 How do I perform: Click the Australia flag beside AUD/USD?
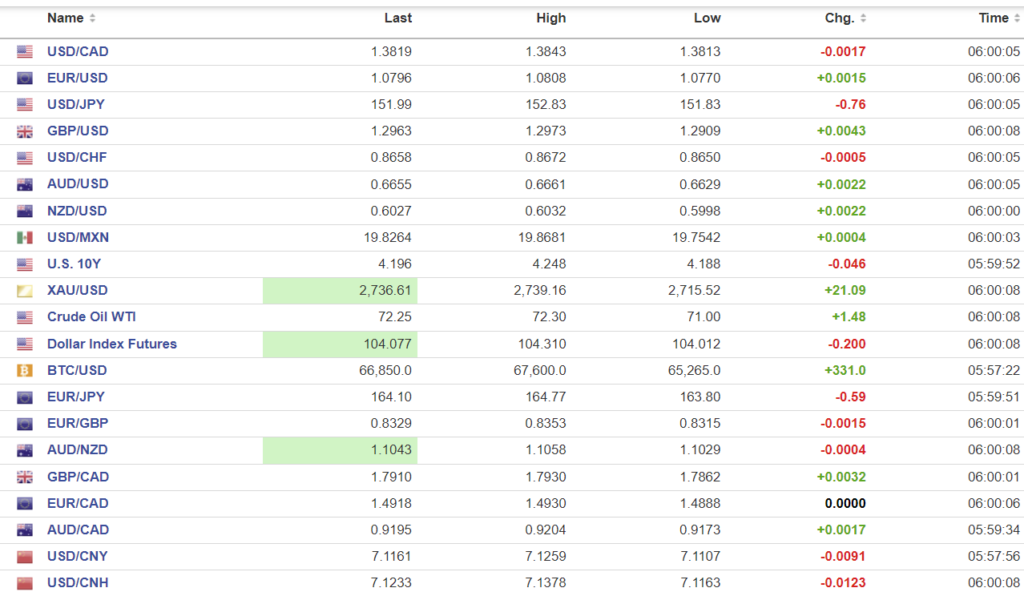[x=25, y=184]
